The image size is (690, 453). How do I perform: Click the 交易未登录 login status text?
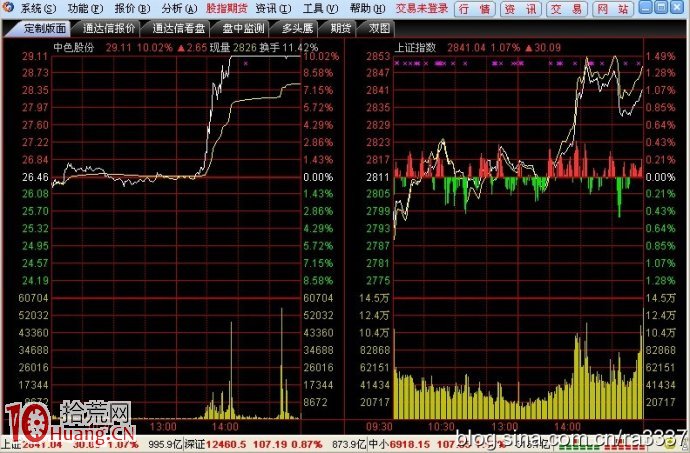tap(420, 8)
